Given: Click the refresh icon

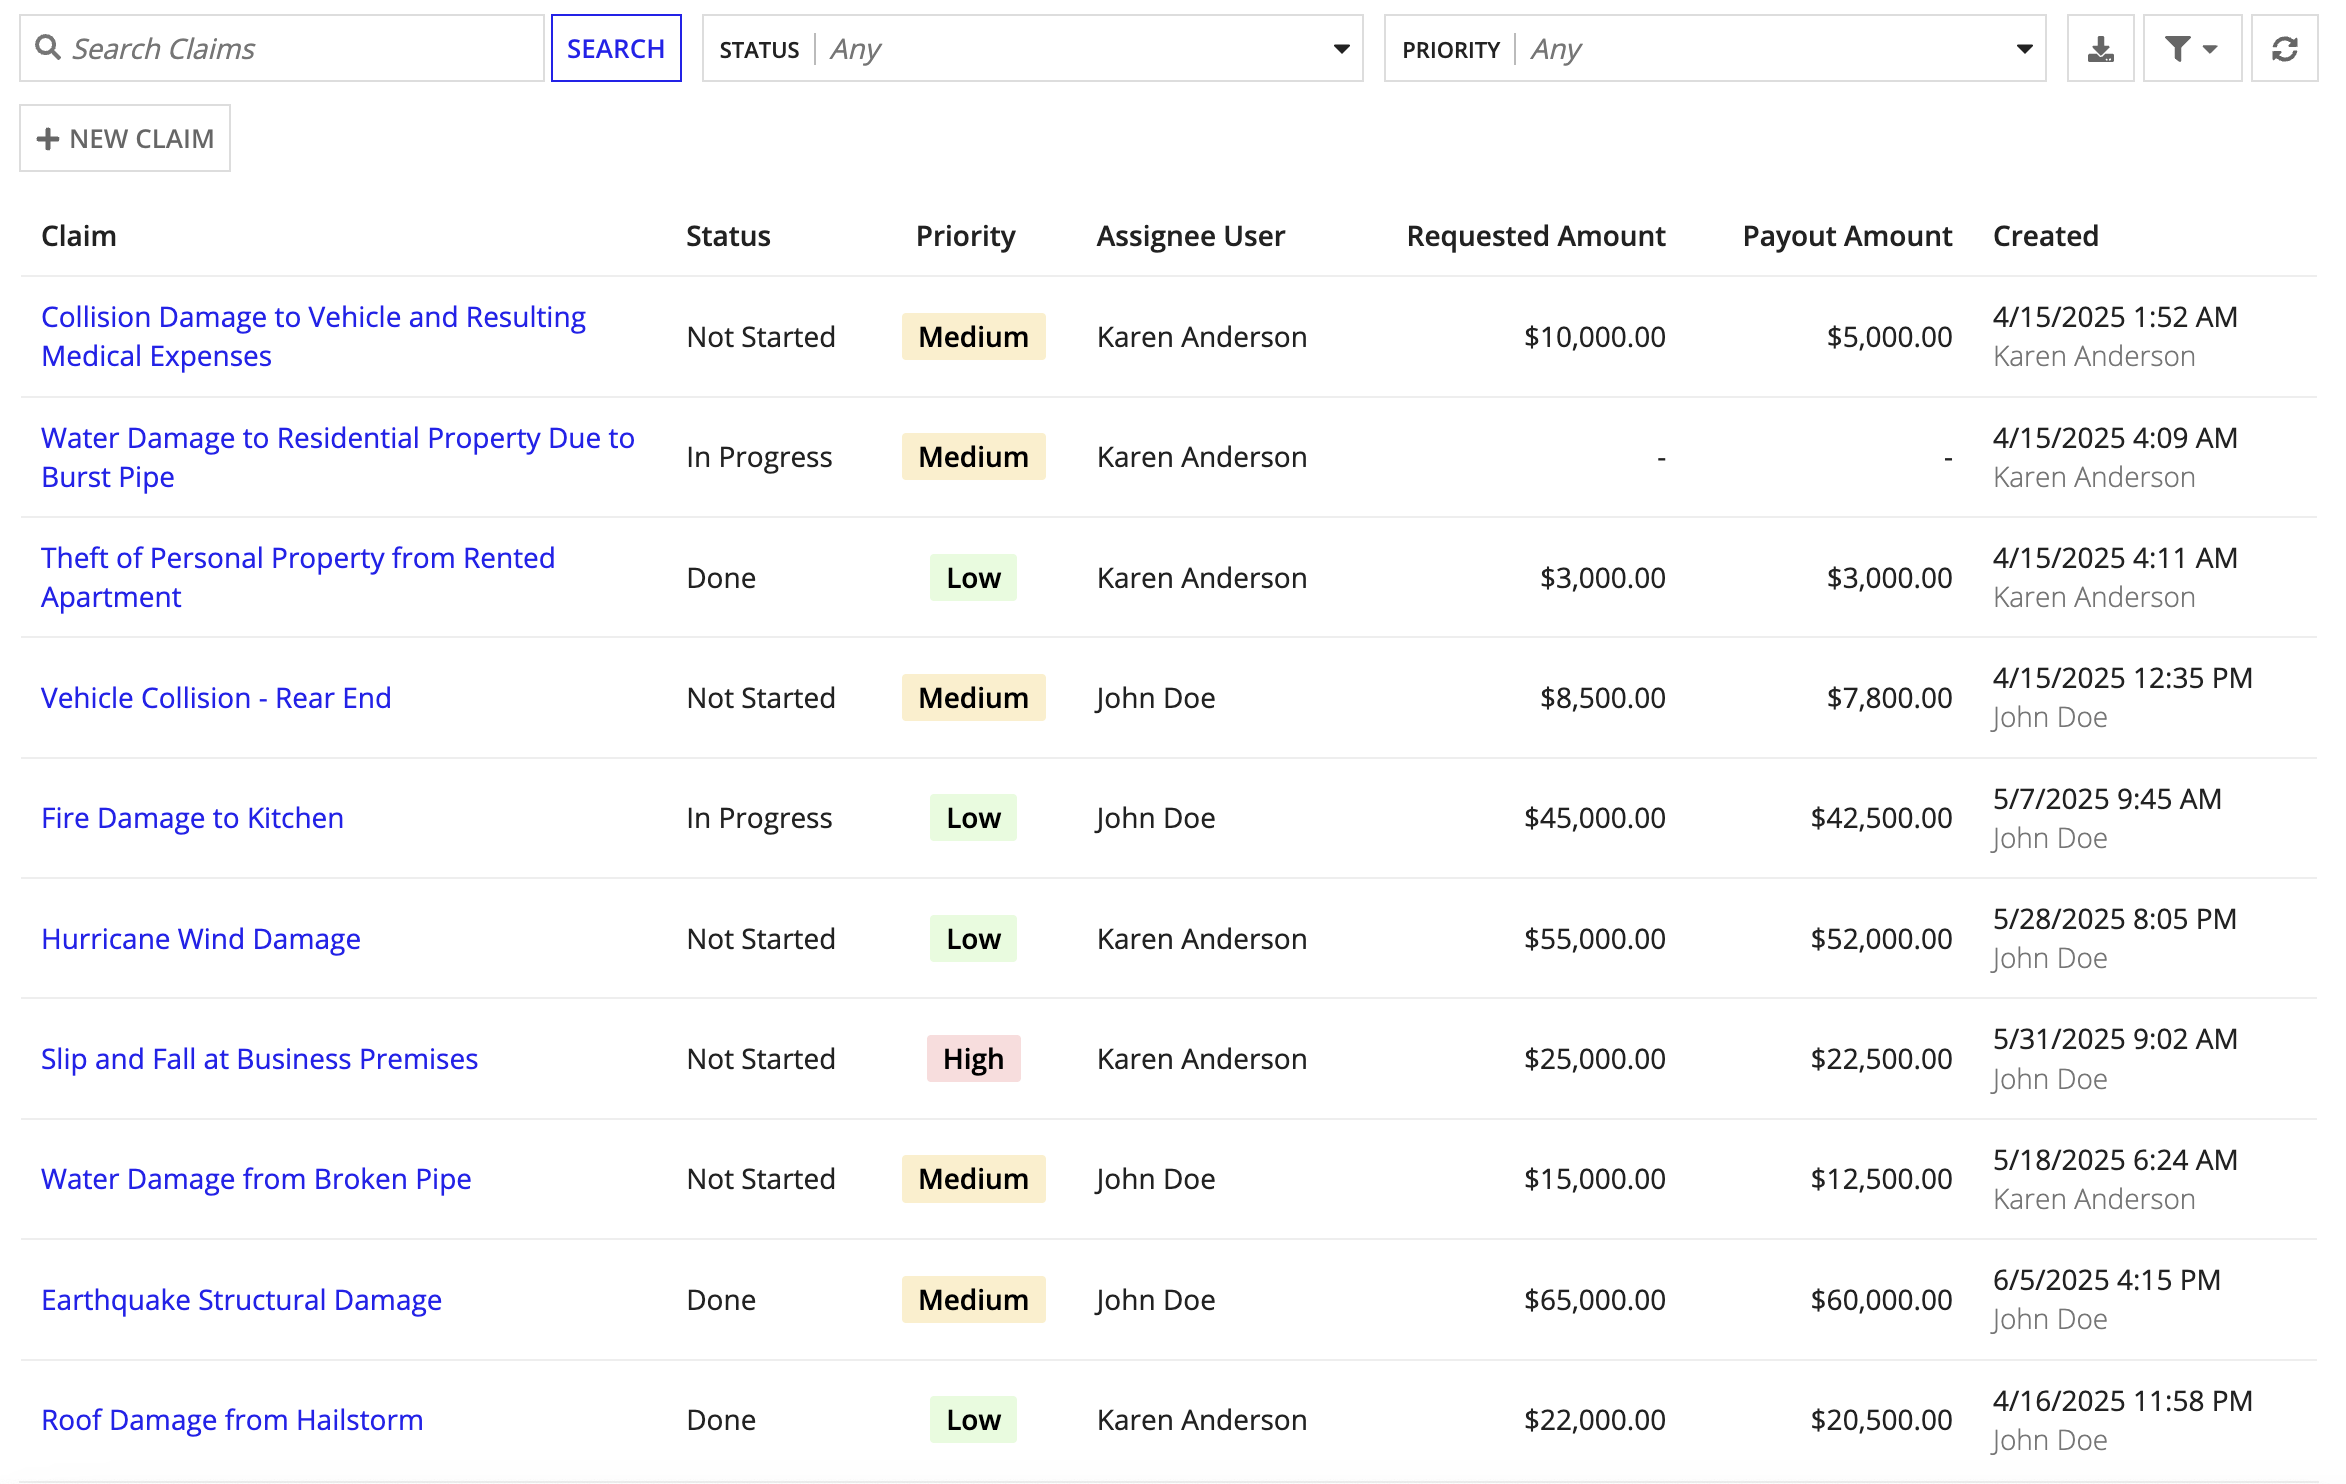Looking at the screenshot, I should click(2284, 48).
